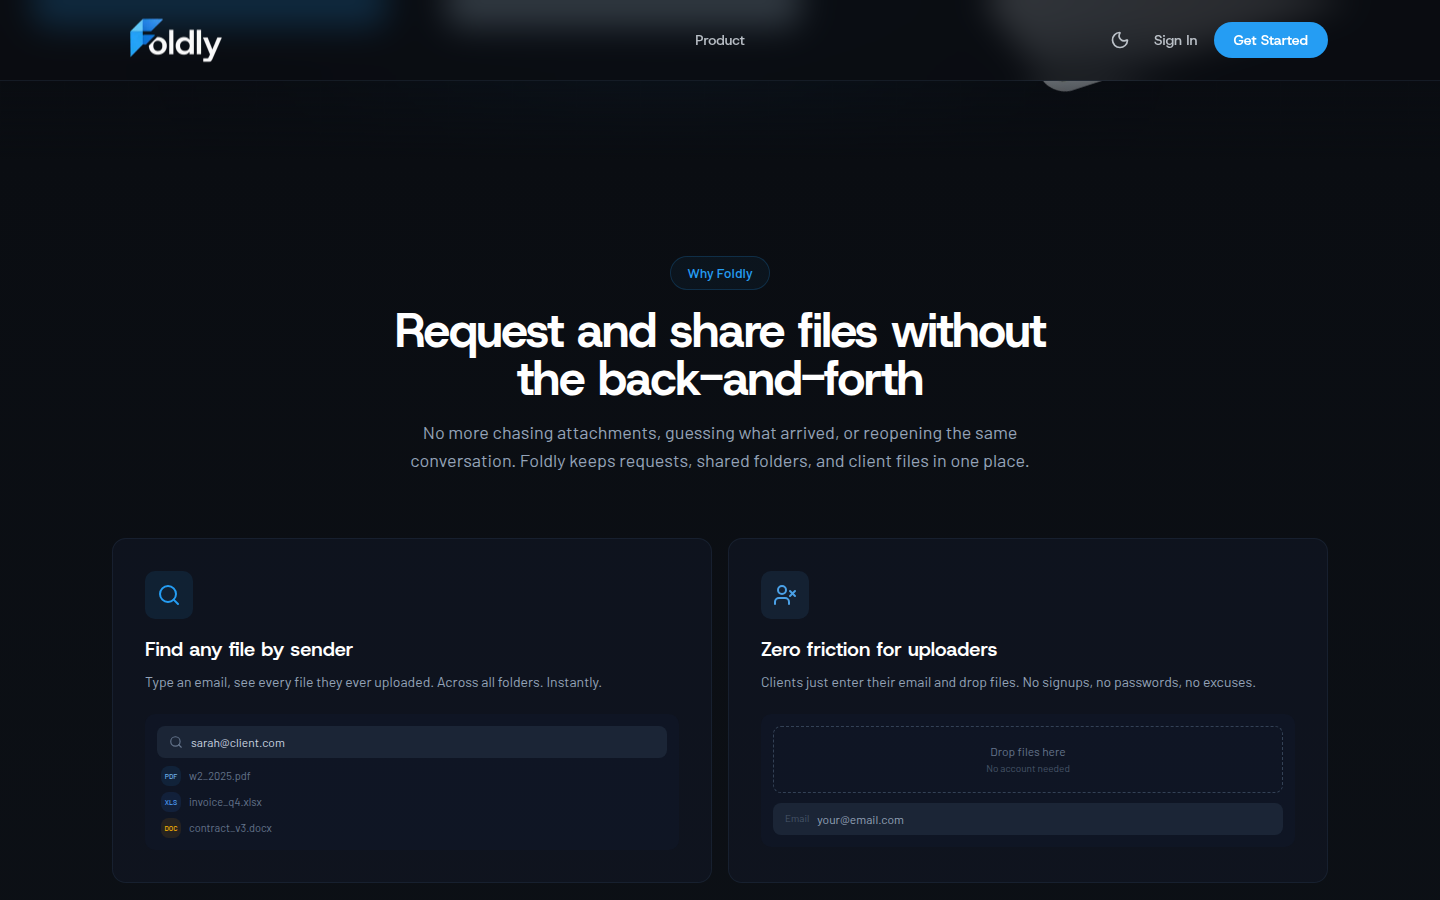Open the contract_v3.docx file row
This screenshot has height=900, width=1440.
point(412,828)
